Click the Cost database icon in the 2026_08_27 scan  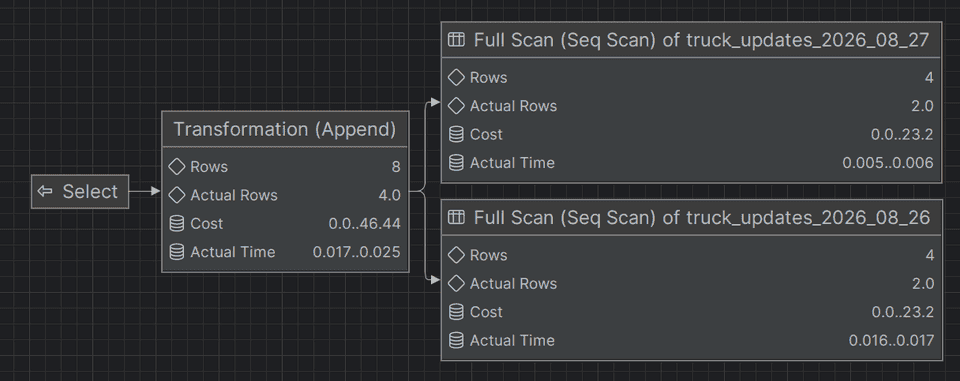pos(456,134)
